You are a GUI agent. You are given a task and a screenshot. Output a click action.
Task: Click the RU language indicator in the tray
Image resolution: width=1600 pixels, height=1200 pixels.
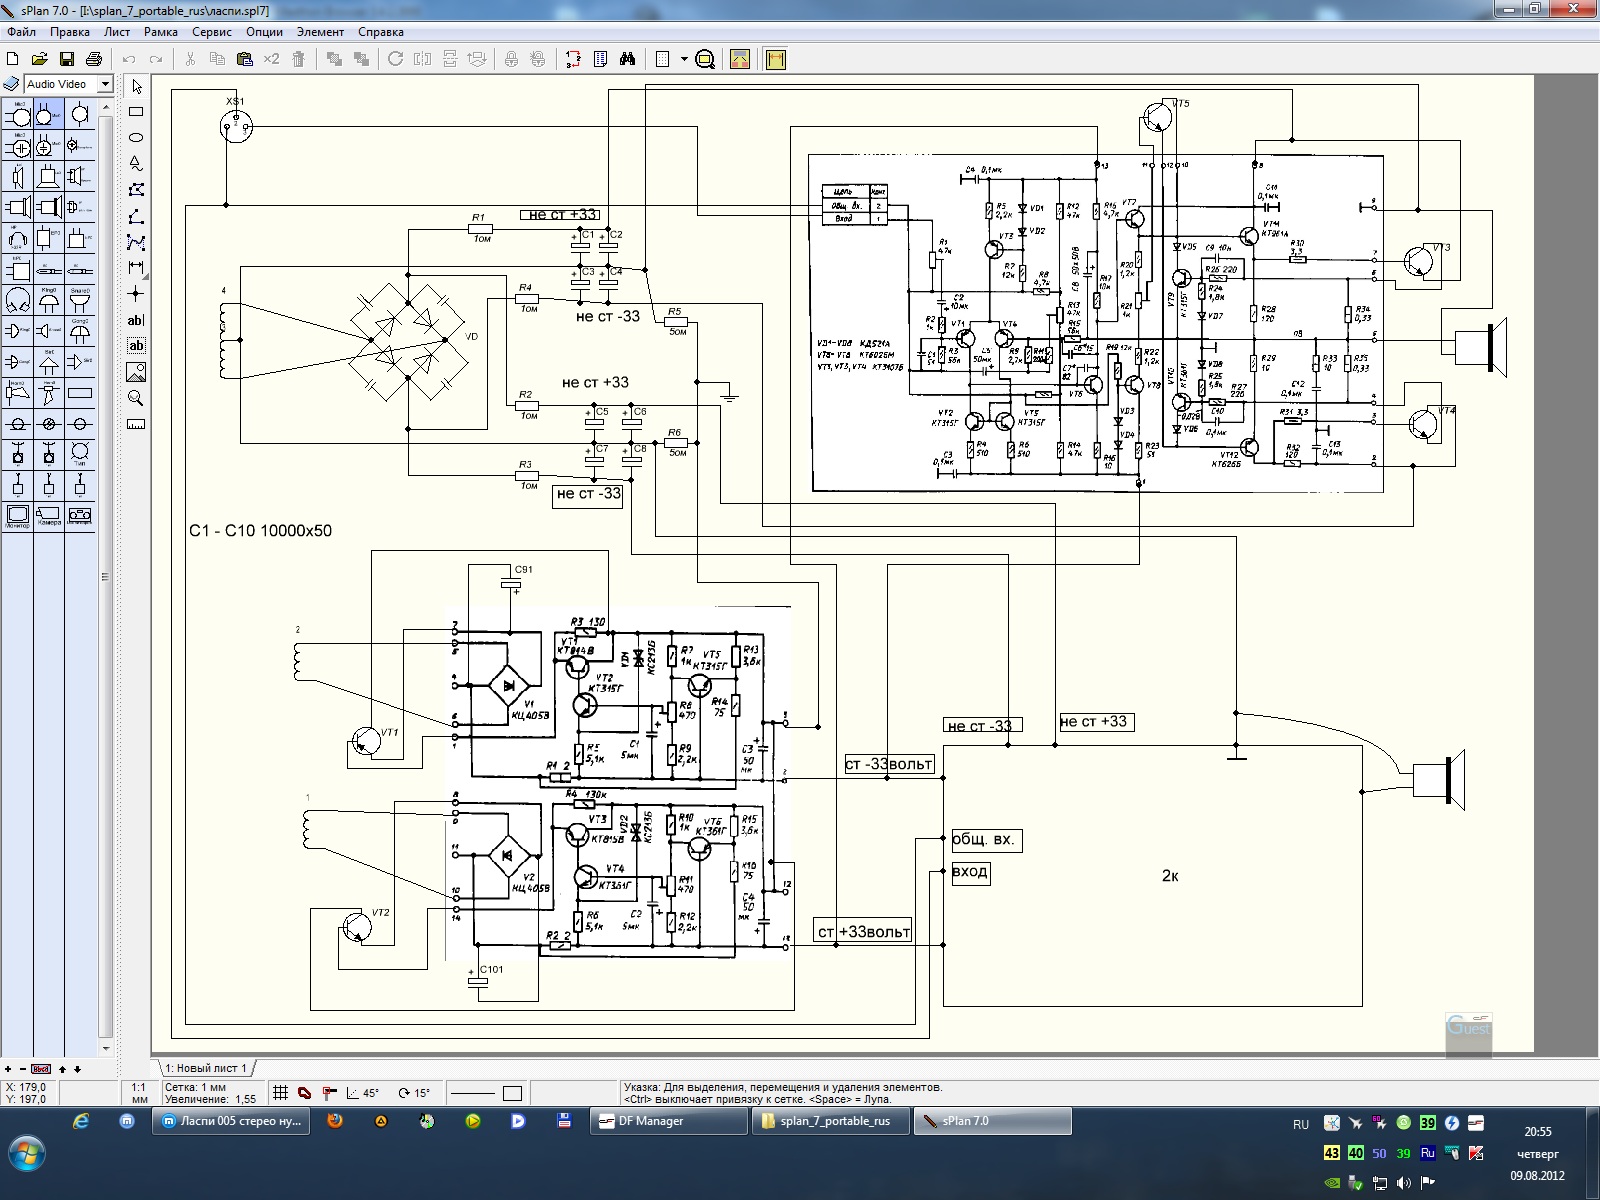[1301, 1124]
